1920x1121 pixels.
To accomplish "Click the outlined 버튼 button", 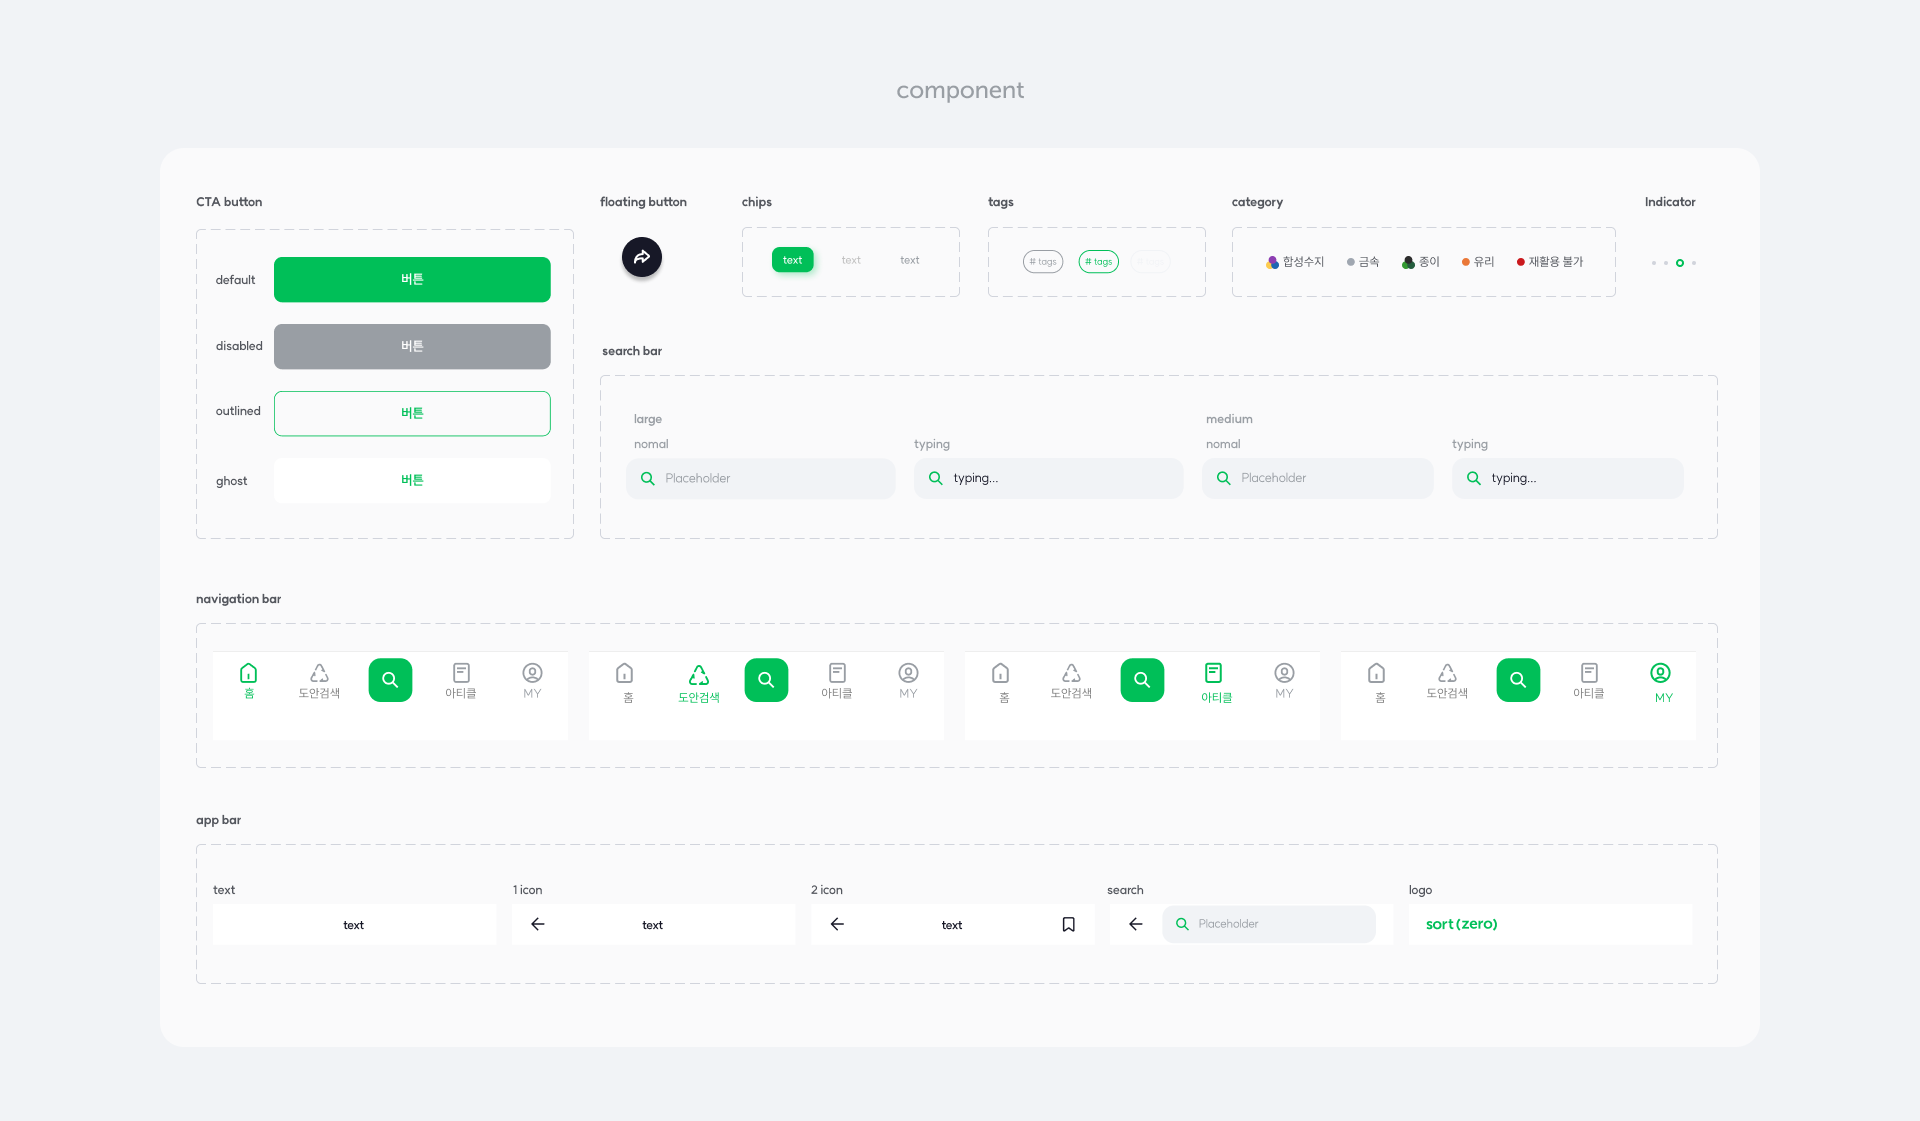I will pyautogui.click(x=412, y=413).
